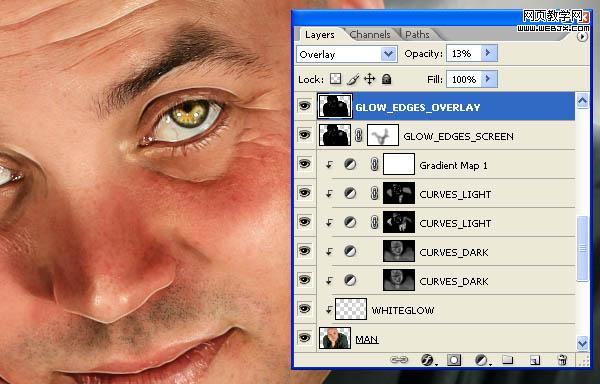Image resolution: width=600 pixels, height=384 pixels.
Task: Click mask link icon on GLOW_EDGES_SCREEN
Action: point(359,135)
